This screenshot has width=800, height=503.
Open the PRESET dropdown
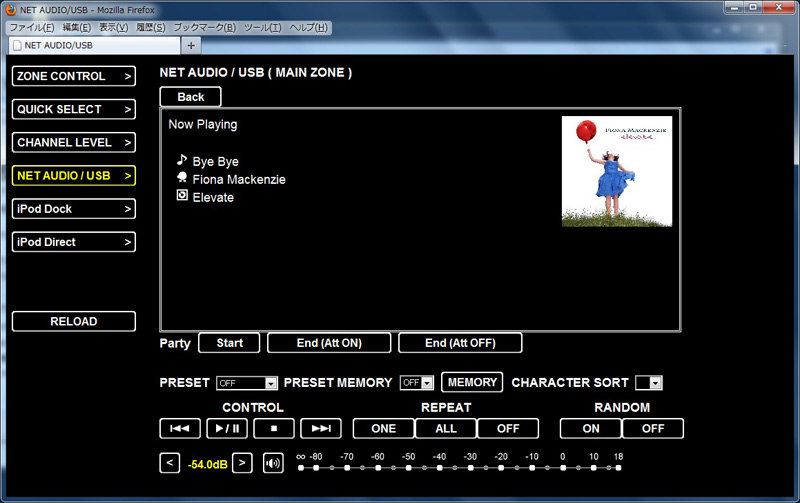(247, 383)
